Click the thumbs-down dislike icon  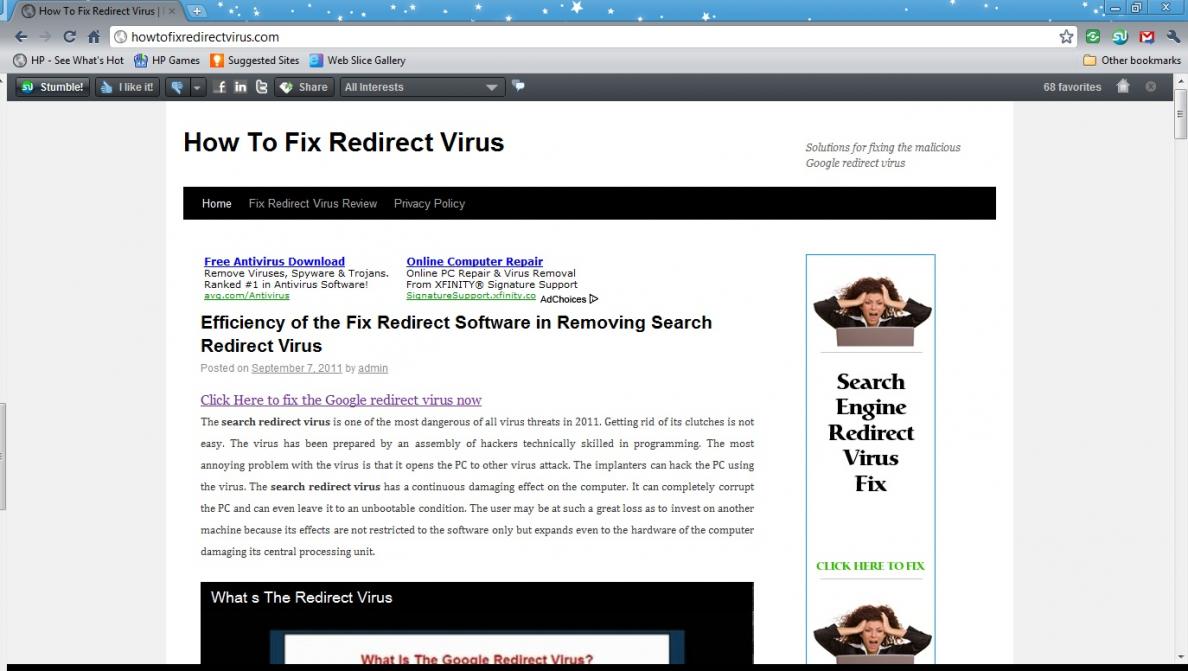click(x=177, y=87)
